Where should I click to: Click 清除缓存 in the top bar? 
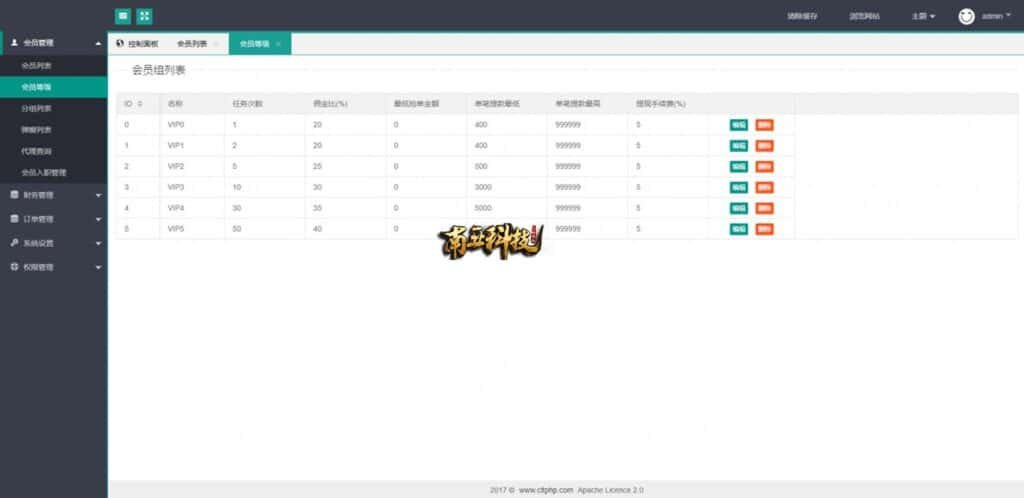802,16
